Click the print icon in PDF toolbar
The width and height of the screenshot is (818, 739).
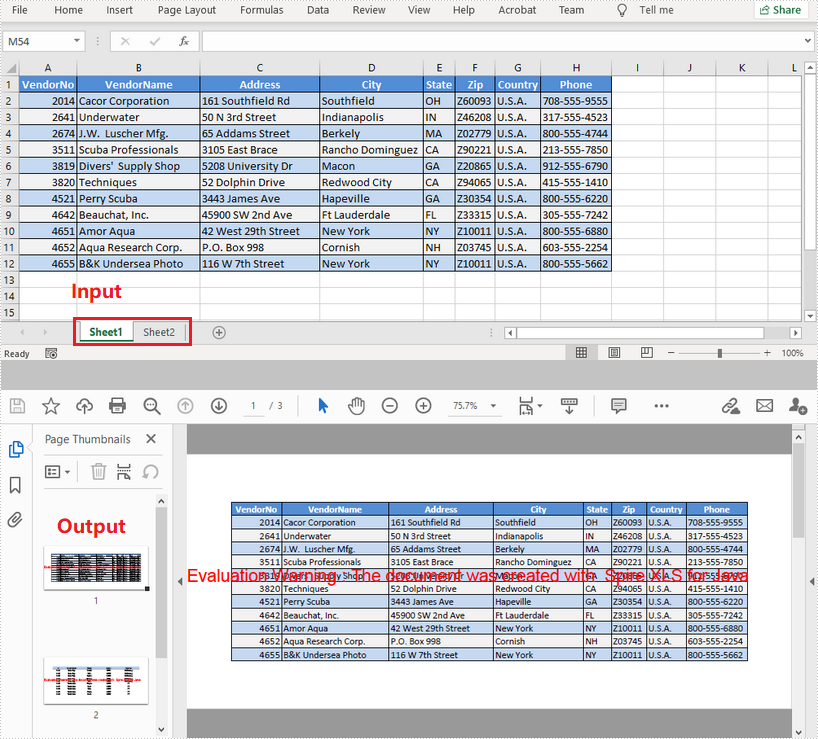[117, 405]
